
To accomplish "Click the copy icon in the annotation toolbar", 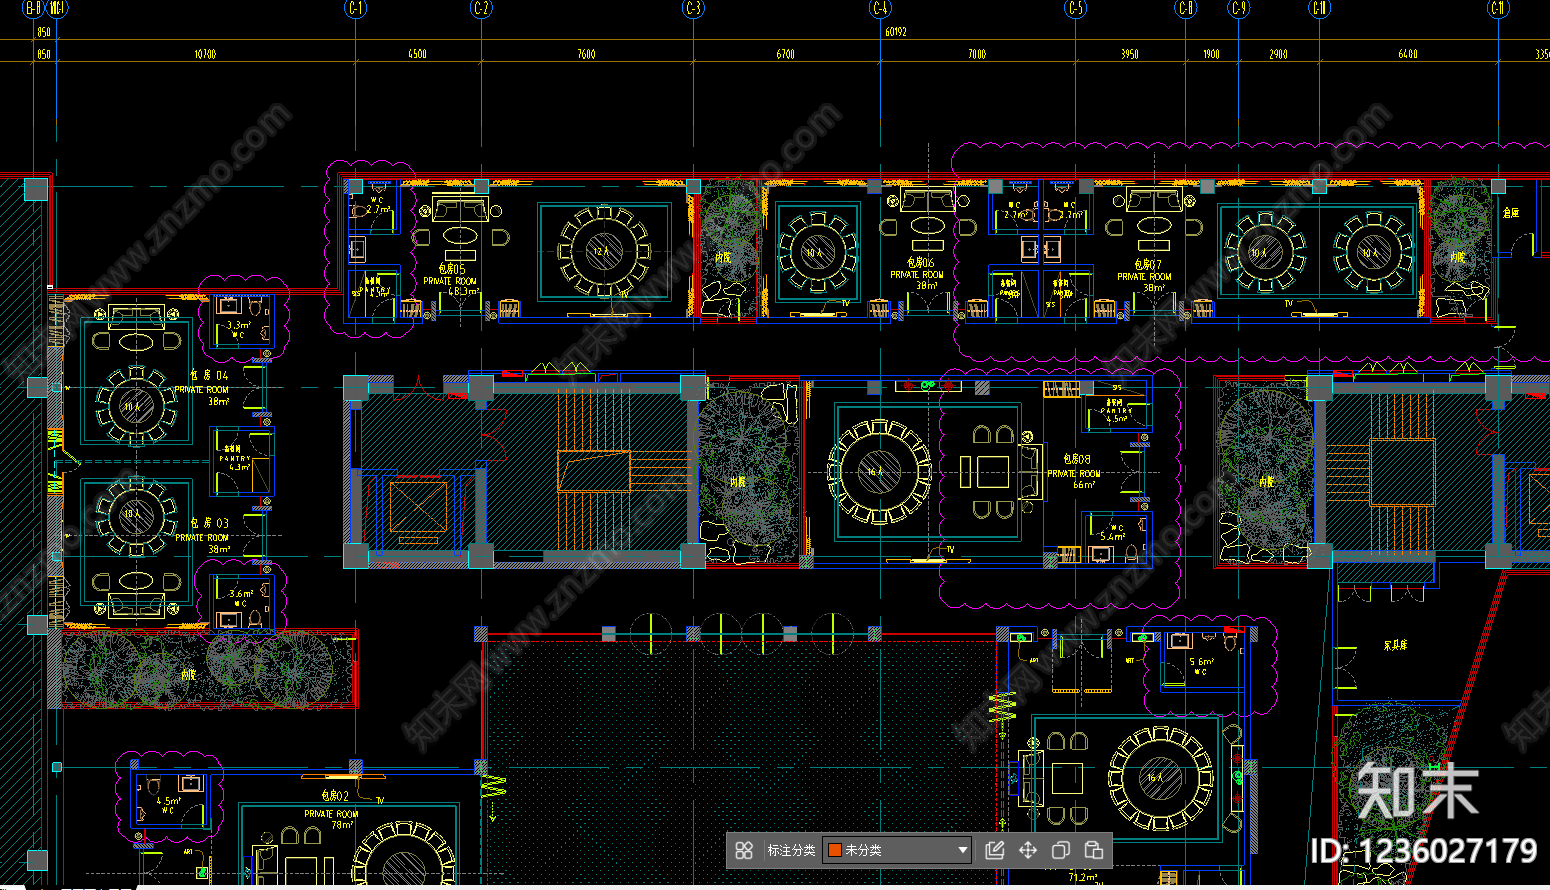I will pyautogui.click(x=1061, y=850).
